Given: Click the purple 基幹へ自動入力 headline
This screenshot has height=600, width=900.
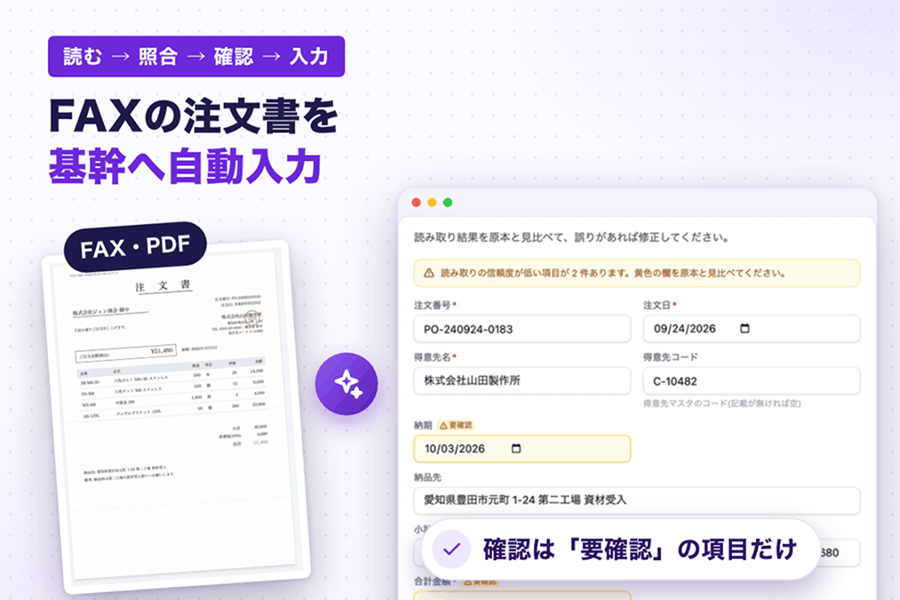Looking at the screenshot, I should coord(185,166).
